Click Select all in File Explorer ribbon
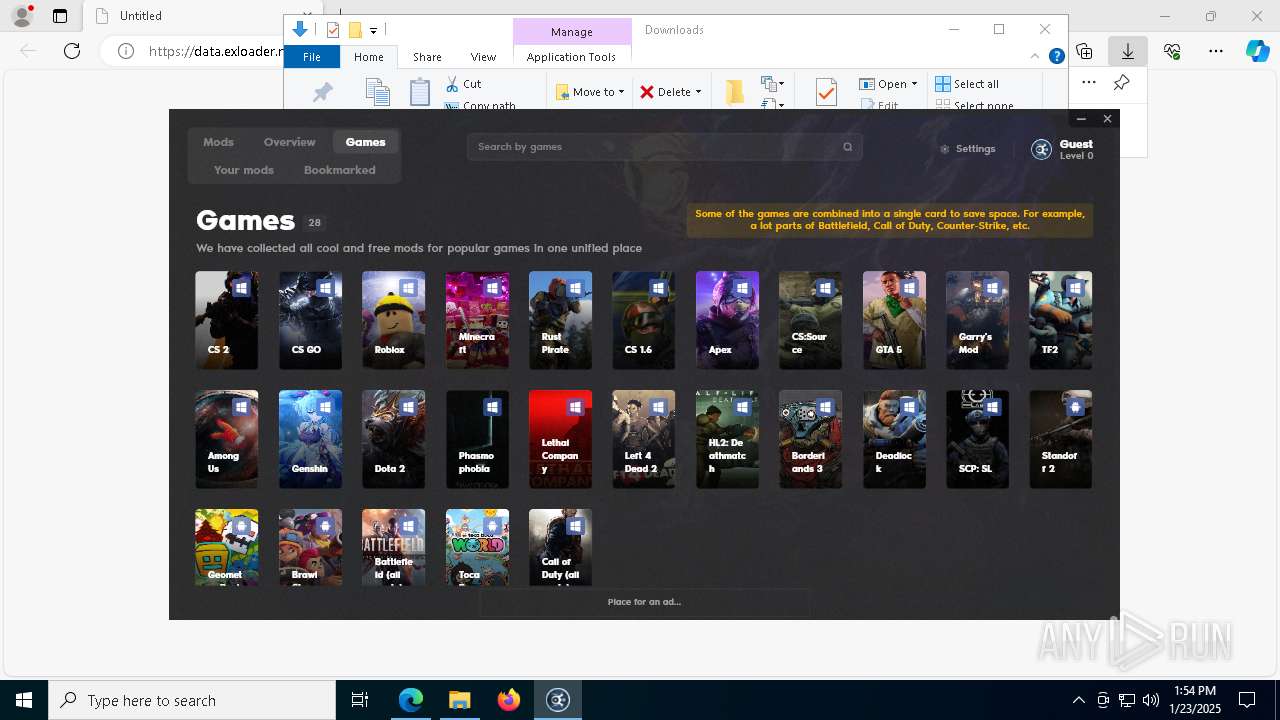The height and width of the screenshot is (720, 1280). coord(967,84)
